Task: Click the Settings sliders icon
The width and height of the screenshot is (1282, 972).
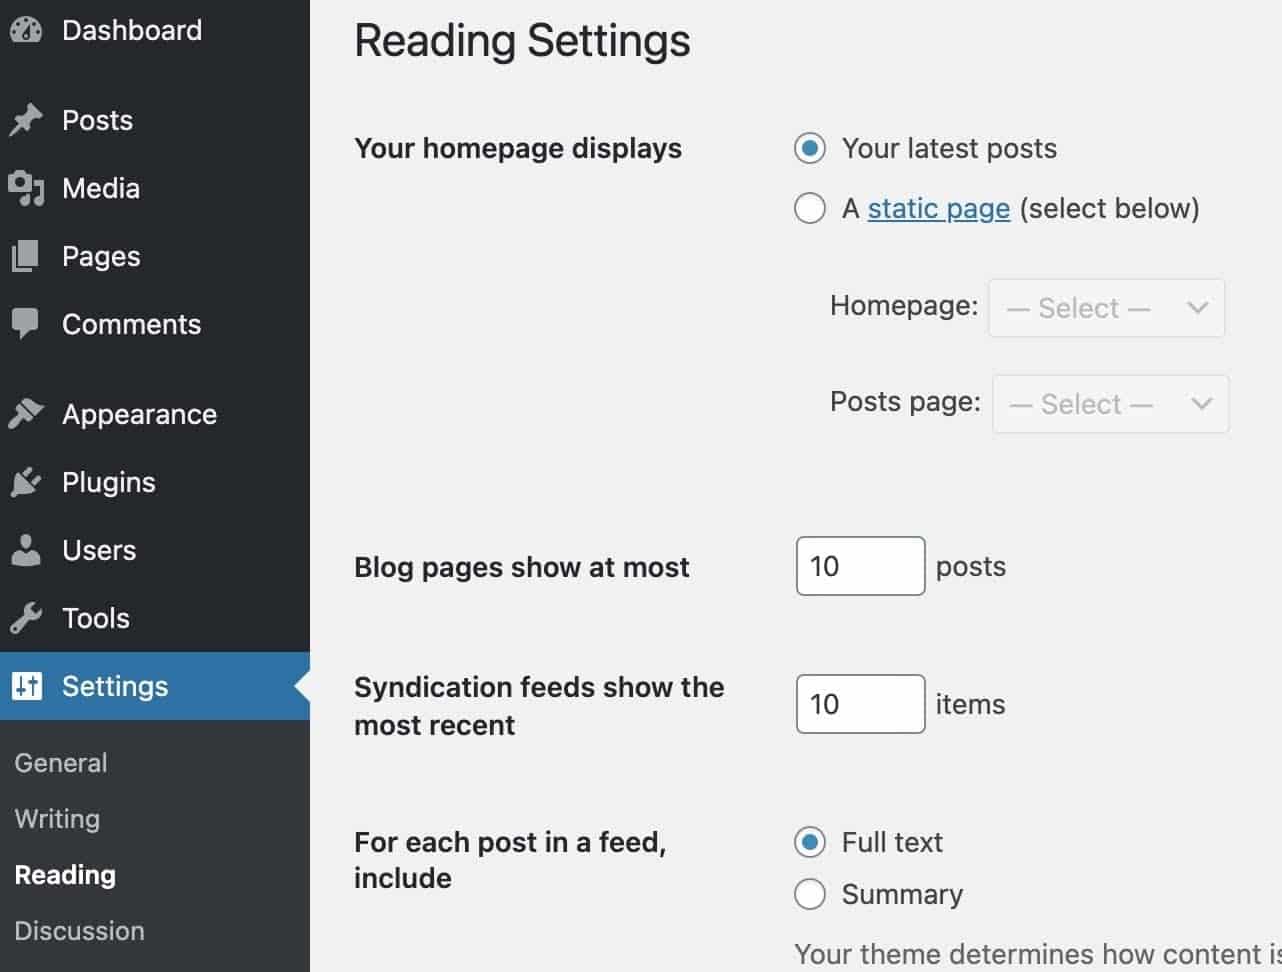Action: click(27, 686)
